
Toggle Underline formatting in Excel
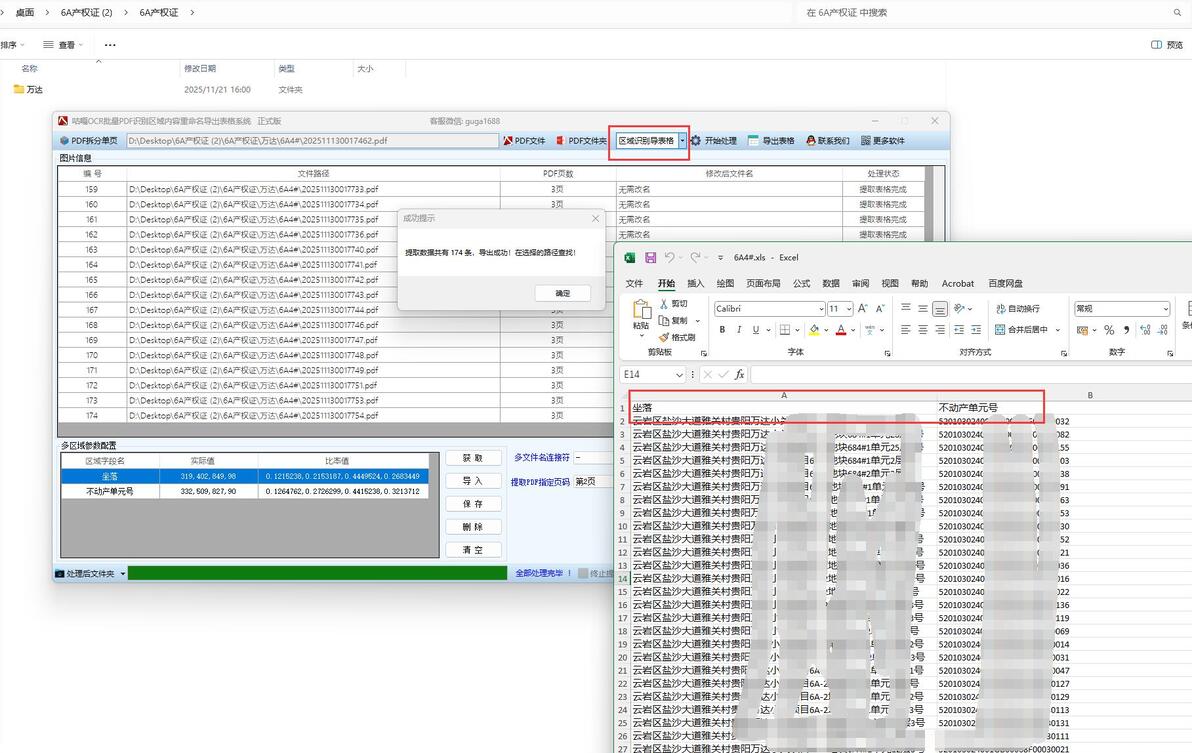click(756, 330)
